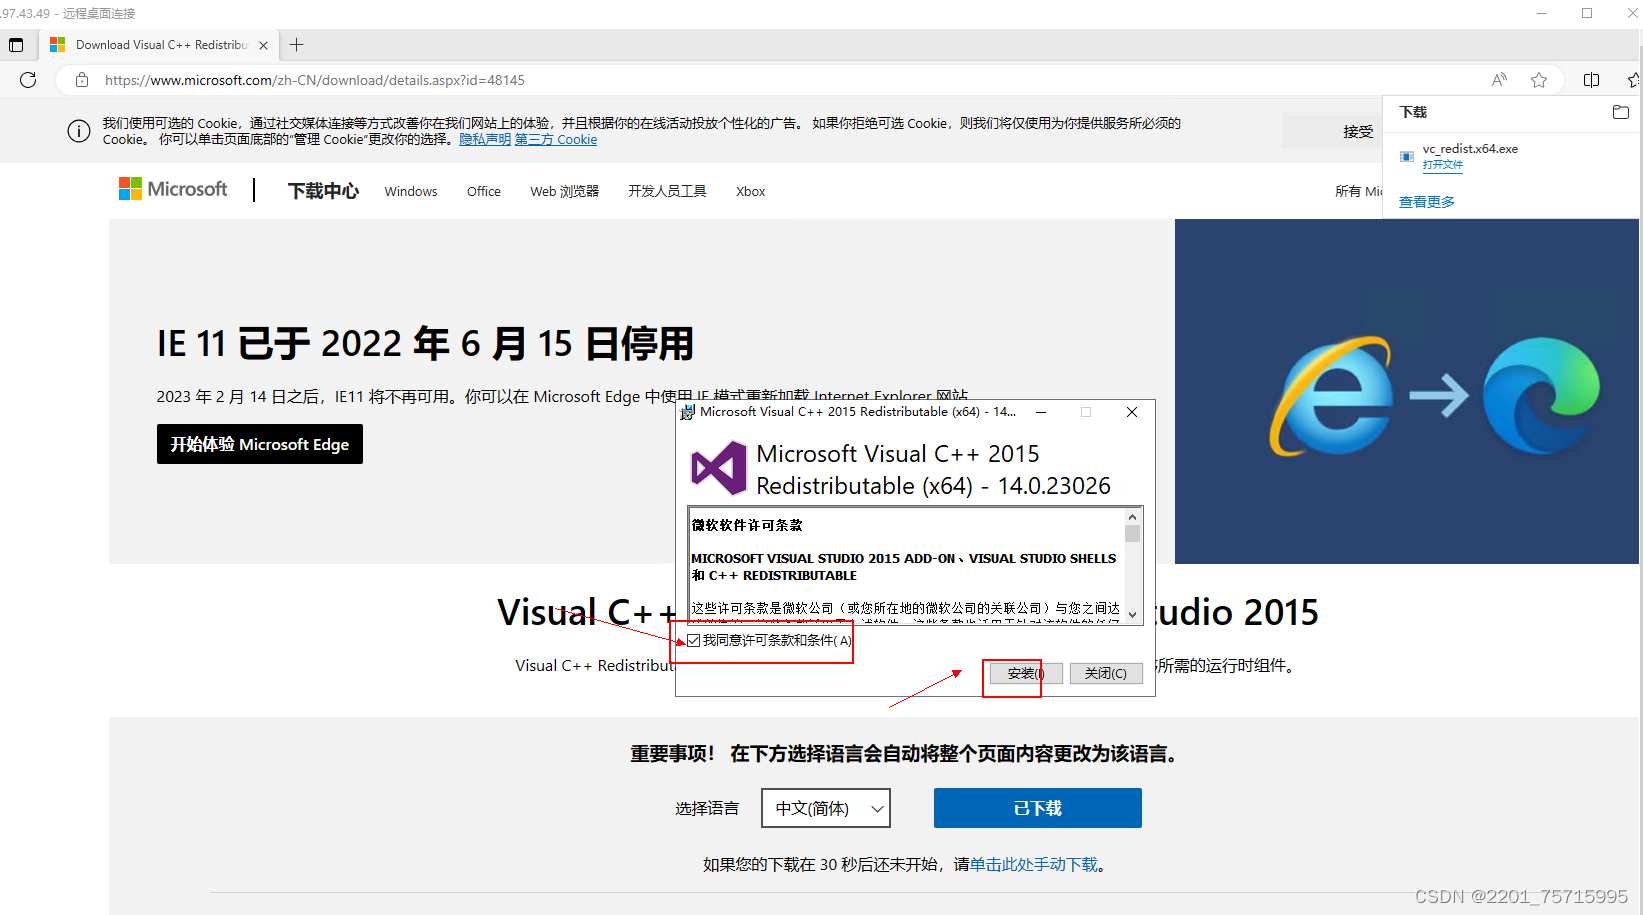Open the Office menu item
The width and height of the screenshot is (1643, 915).
[x=483, y=191]
